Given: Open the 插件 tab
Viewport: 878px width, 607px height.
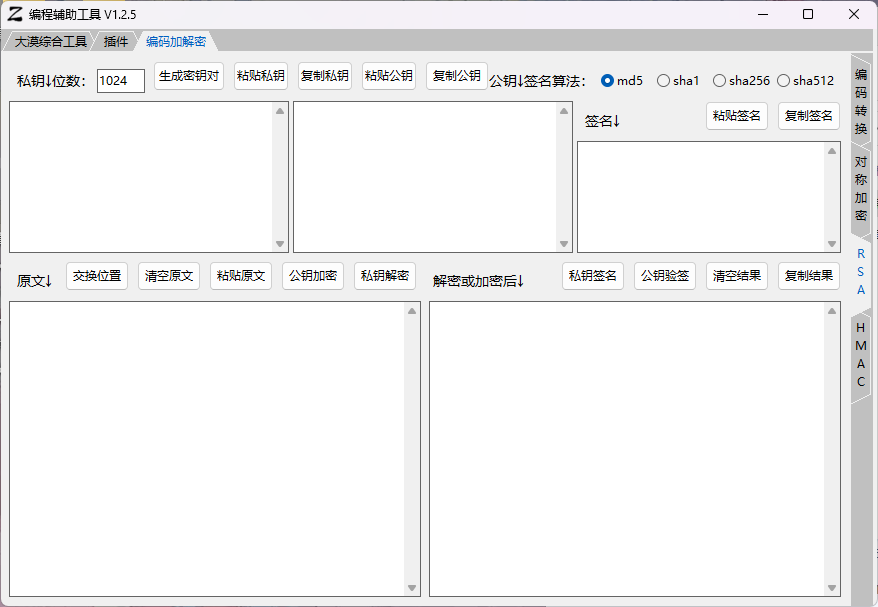Looking at the screenshot, I should (116, 41).
